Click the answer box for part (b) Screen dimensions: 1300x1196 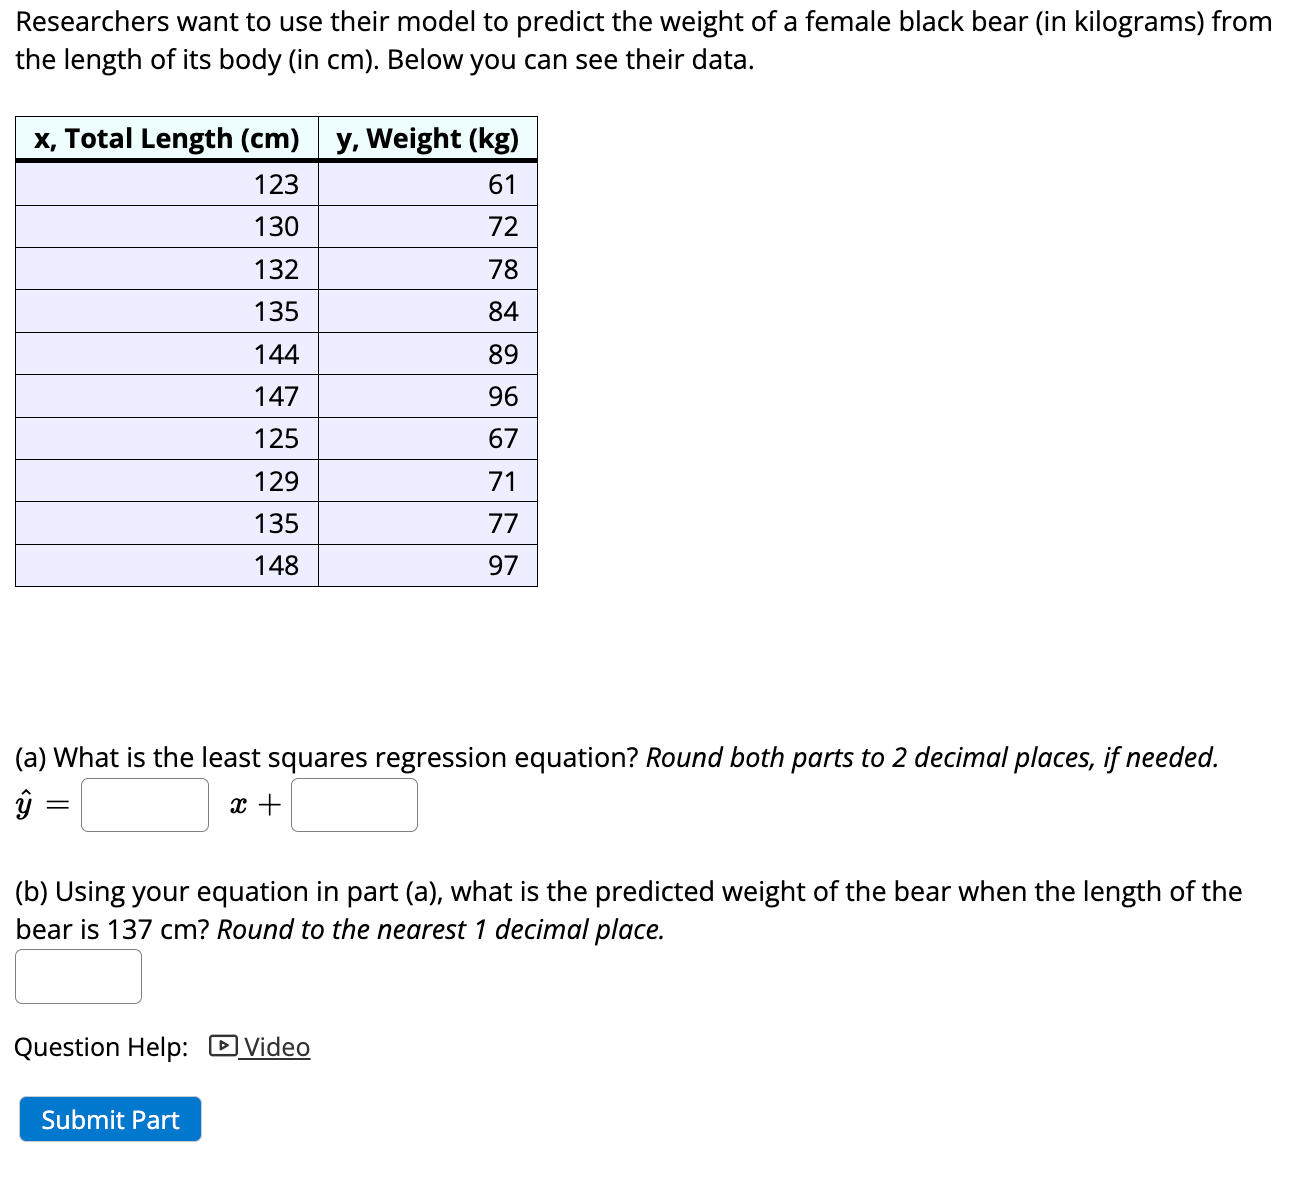tap(78, 976)
